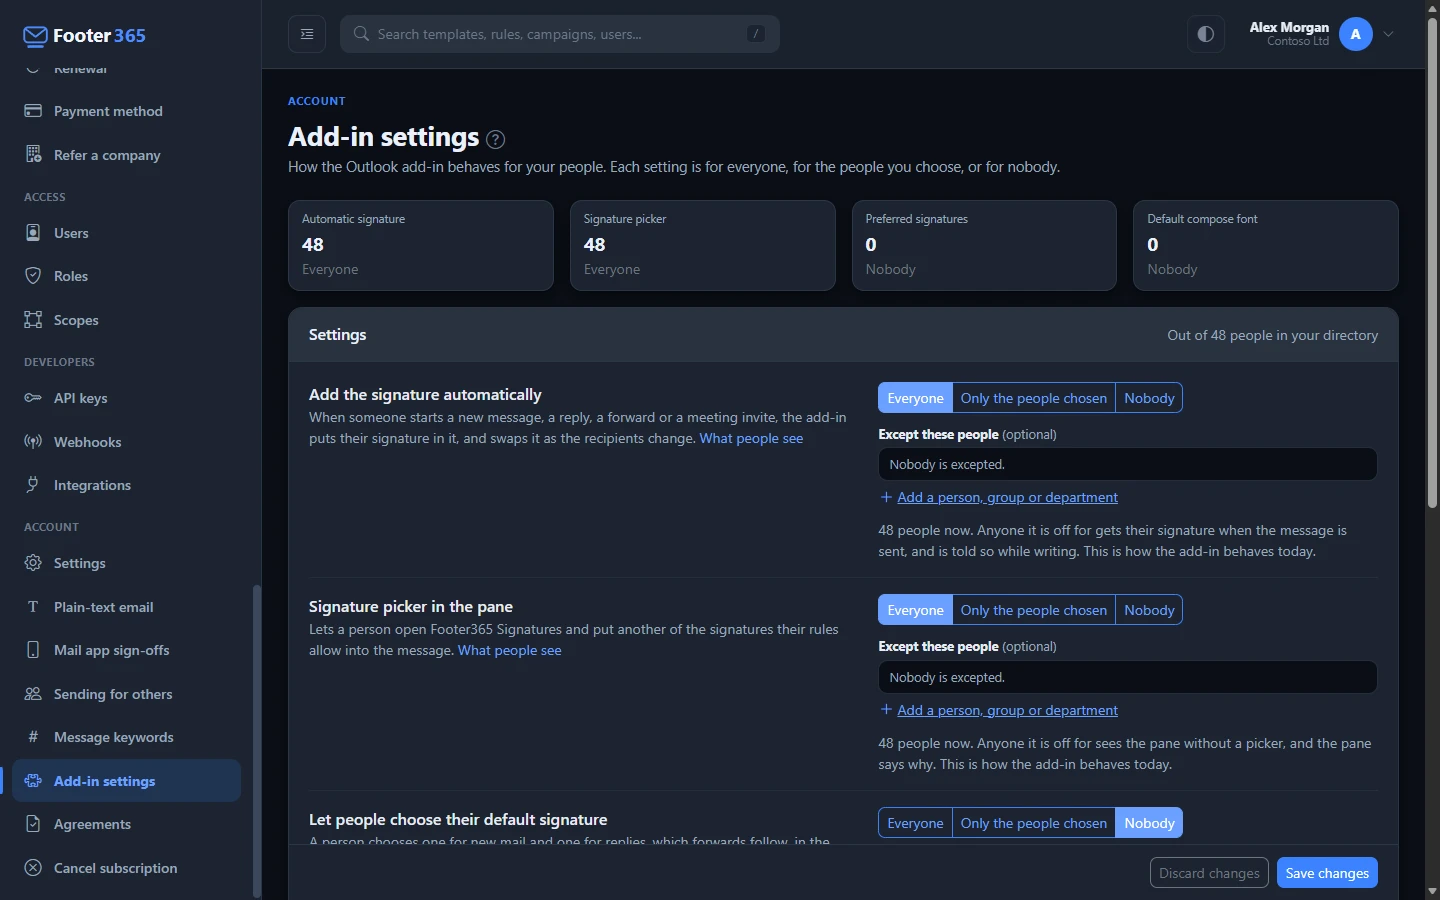1440x900 pixels.
Task: Click the search magnifier icon
Action: coord(362,34)
